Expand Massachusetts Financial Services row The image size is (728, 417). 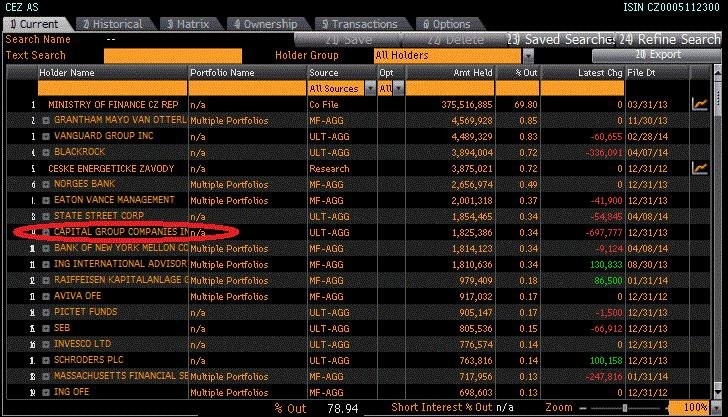[46, 377]
